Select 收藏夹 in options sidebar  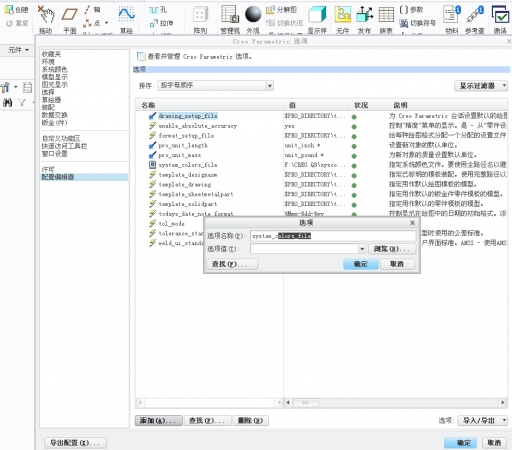tap(51, 54)
